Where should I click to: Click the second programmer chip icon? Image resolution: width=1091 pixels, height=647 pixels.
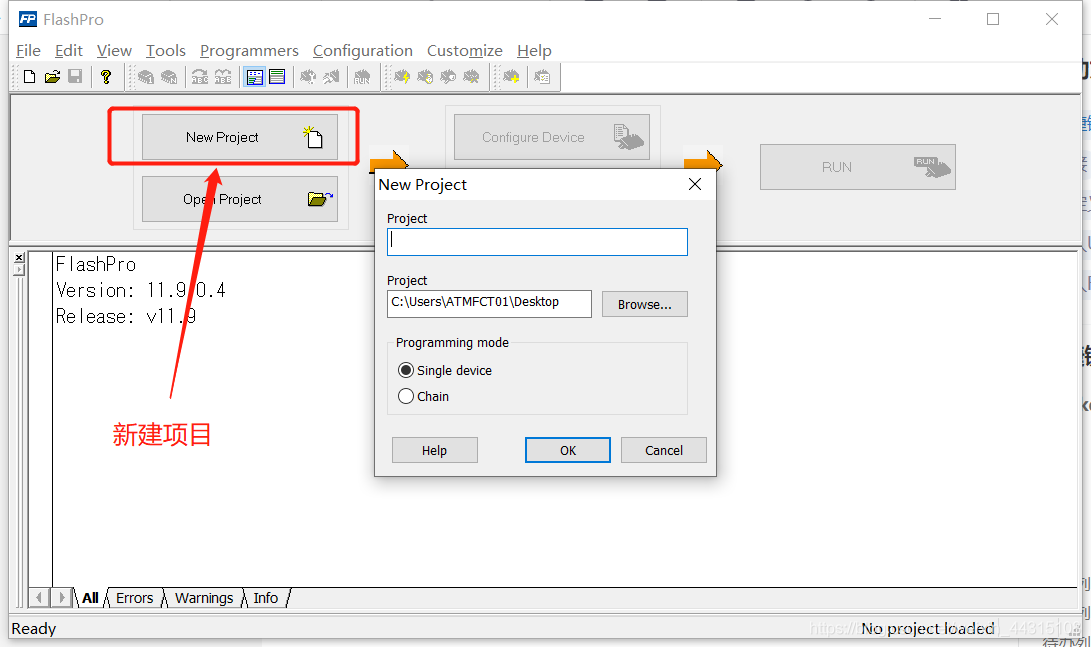click(x=425, y=77)
